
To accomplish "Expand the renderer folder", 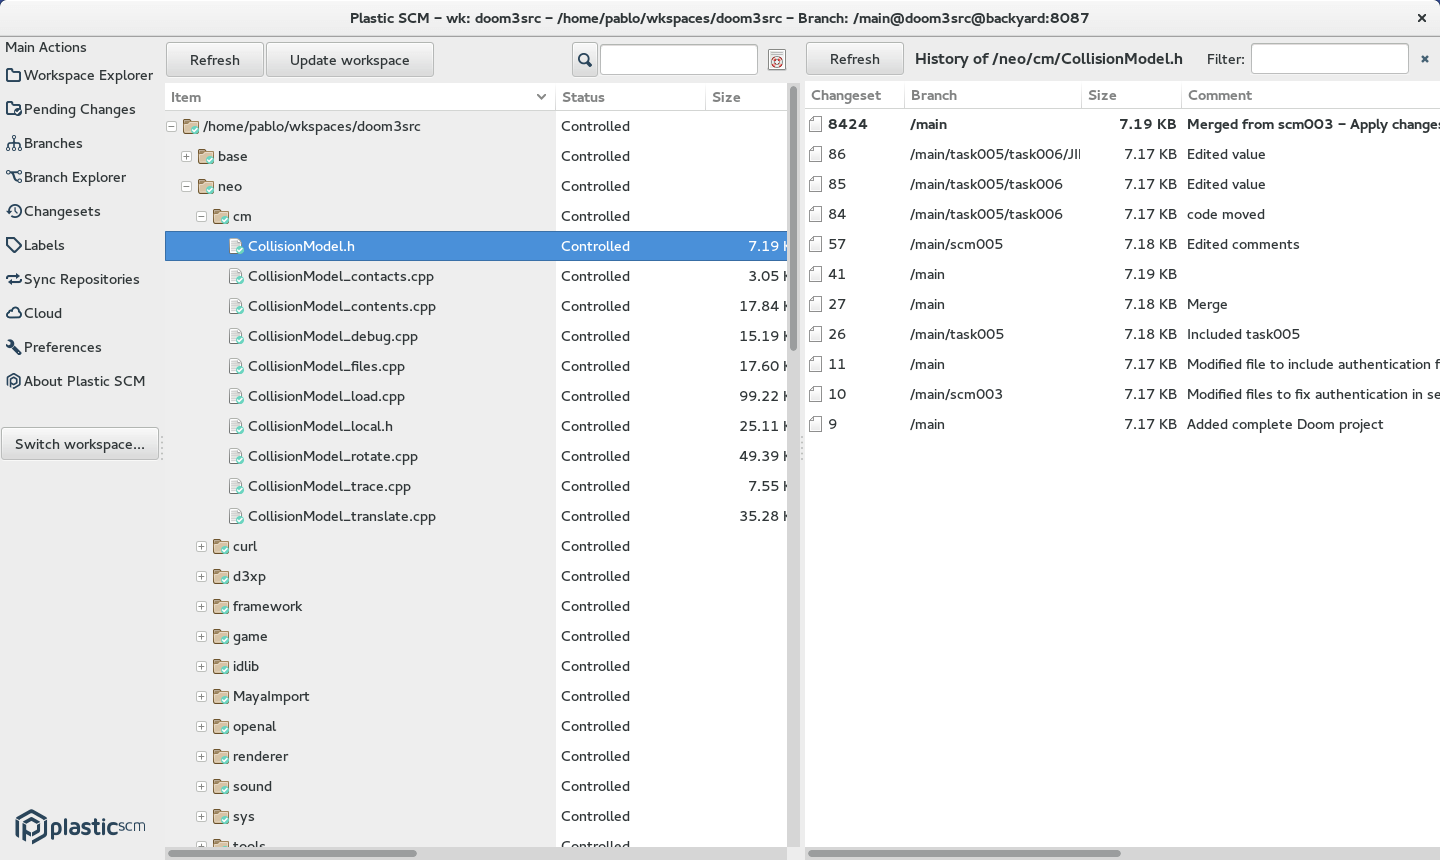I will point(201,757).
